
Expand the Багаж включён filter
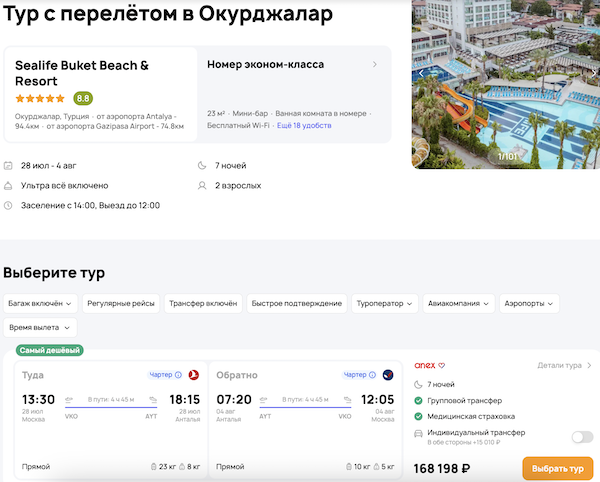click(x=40, y=303)
